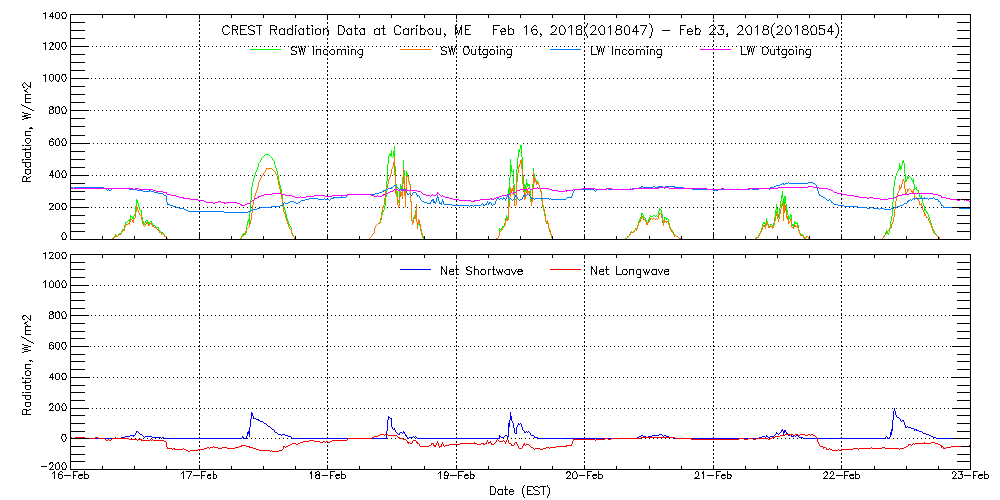The width and height of the screenshot is (1000, 500).
Task: Select the 17-Feb x-axis date label
Action: [200, 476]
